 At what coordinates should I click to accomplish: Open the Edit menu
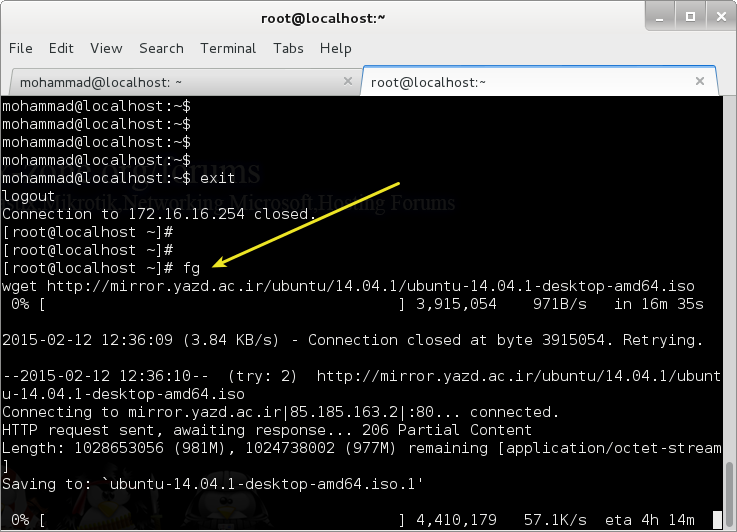pos(61,48)
